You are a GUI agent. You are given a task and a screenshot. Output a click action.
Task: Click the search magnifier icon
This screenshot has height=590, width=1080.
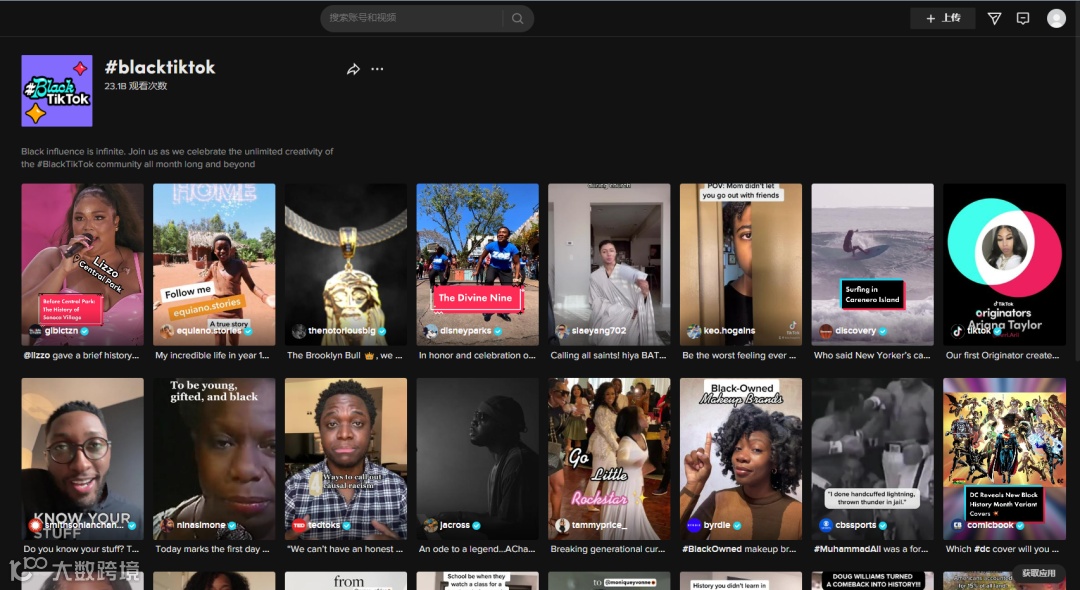(517, 19)
